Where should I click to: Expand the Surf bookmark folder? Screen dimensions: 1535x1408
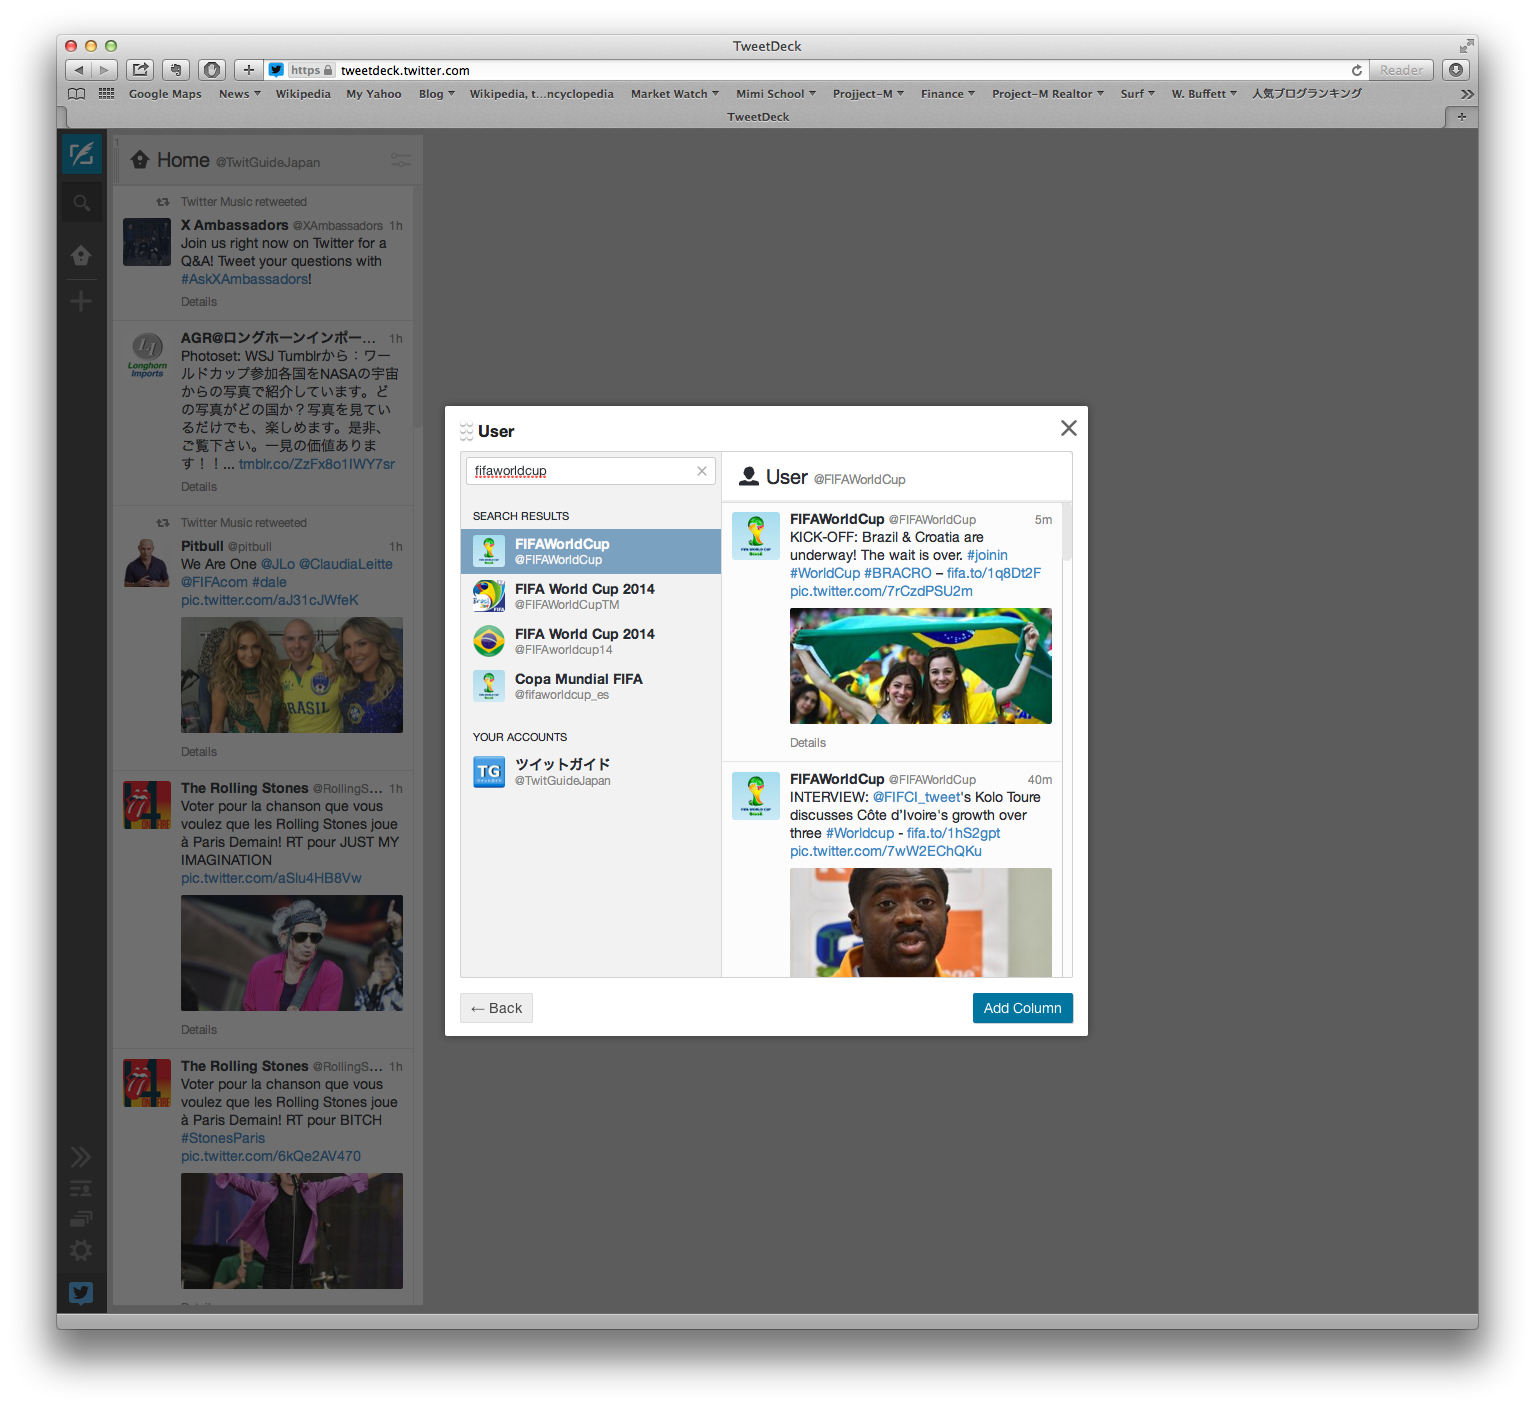pyautogui.click(x=1137, y=94)
